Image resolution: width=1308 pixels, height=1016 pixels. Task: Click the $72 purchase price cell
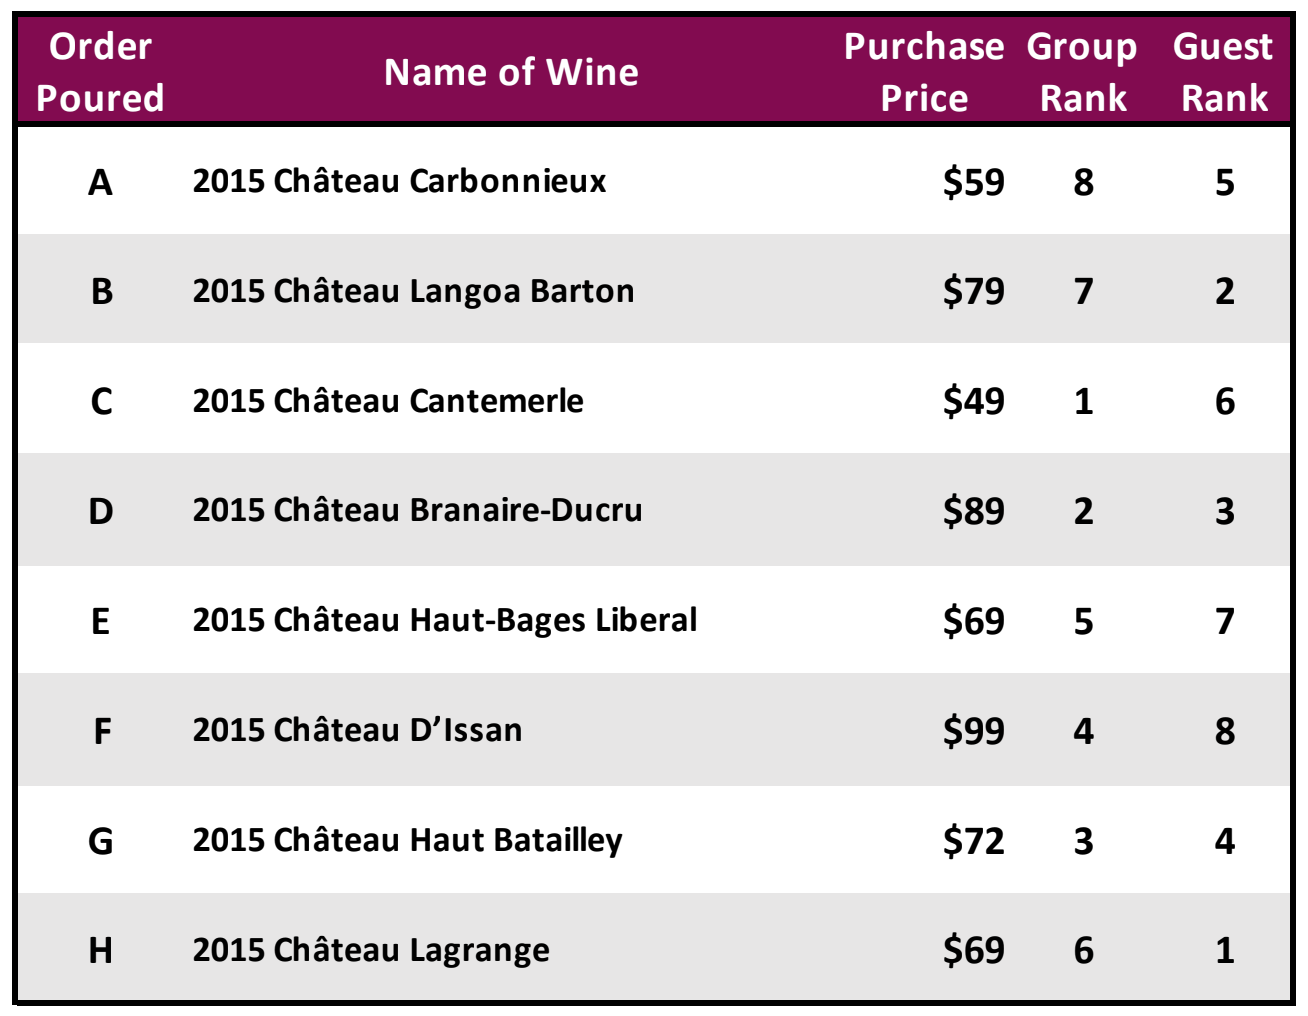click(x=973, y=841)
